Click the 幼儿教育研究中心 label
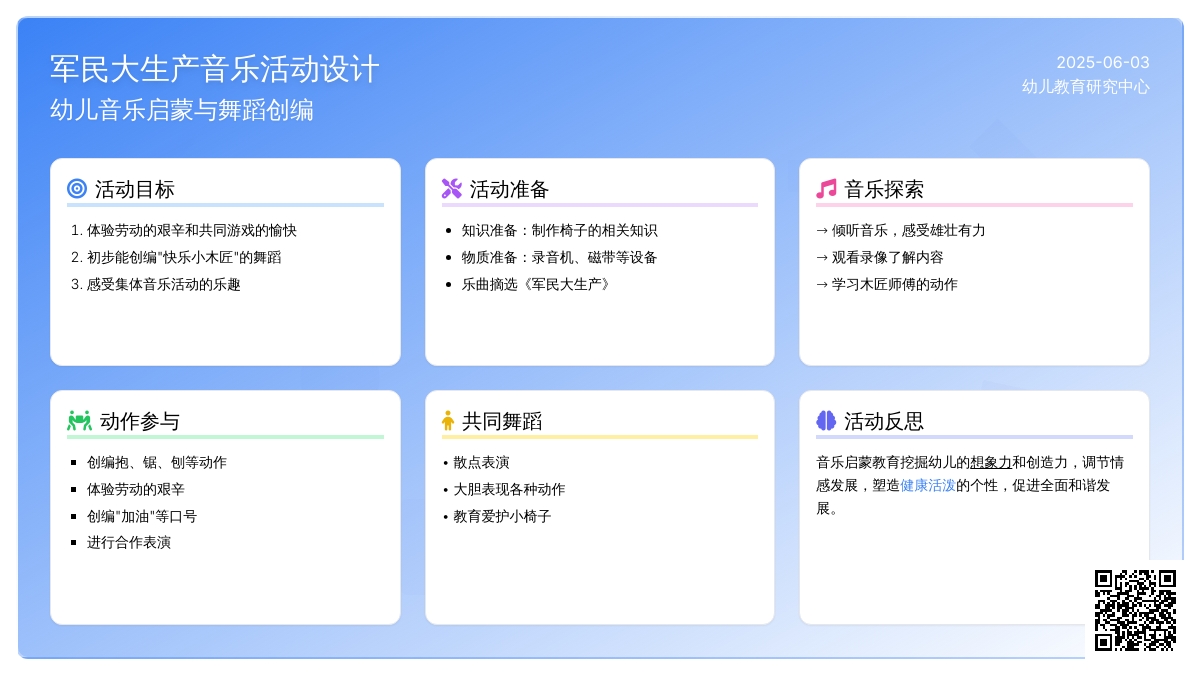This screenshot has width=1200, height=675. [x=1086, y=87]
